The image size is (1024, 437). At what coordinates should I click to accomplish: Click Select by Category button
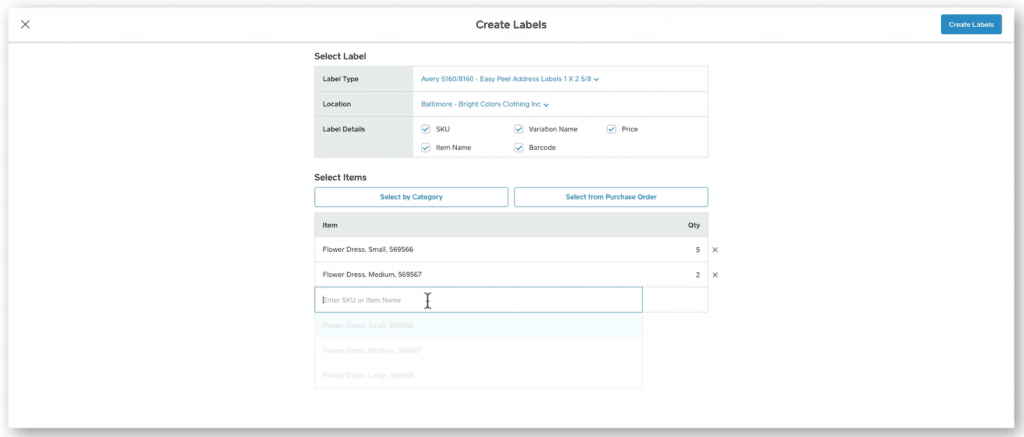[411, 197]
